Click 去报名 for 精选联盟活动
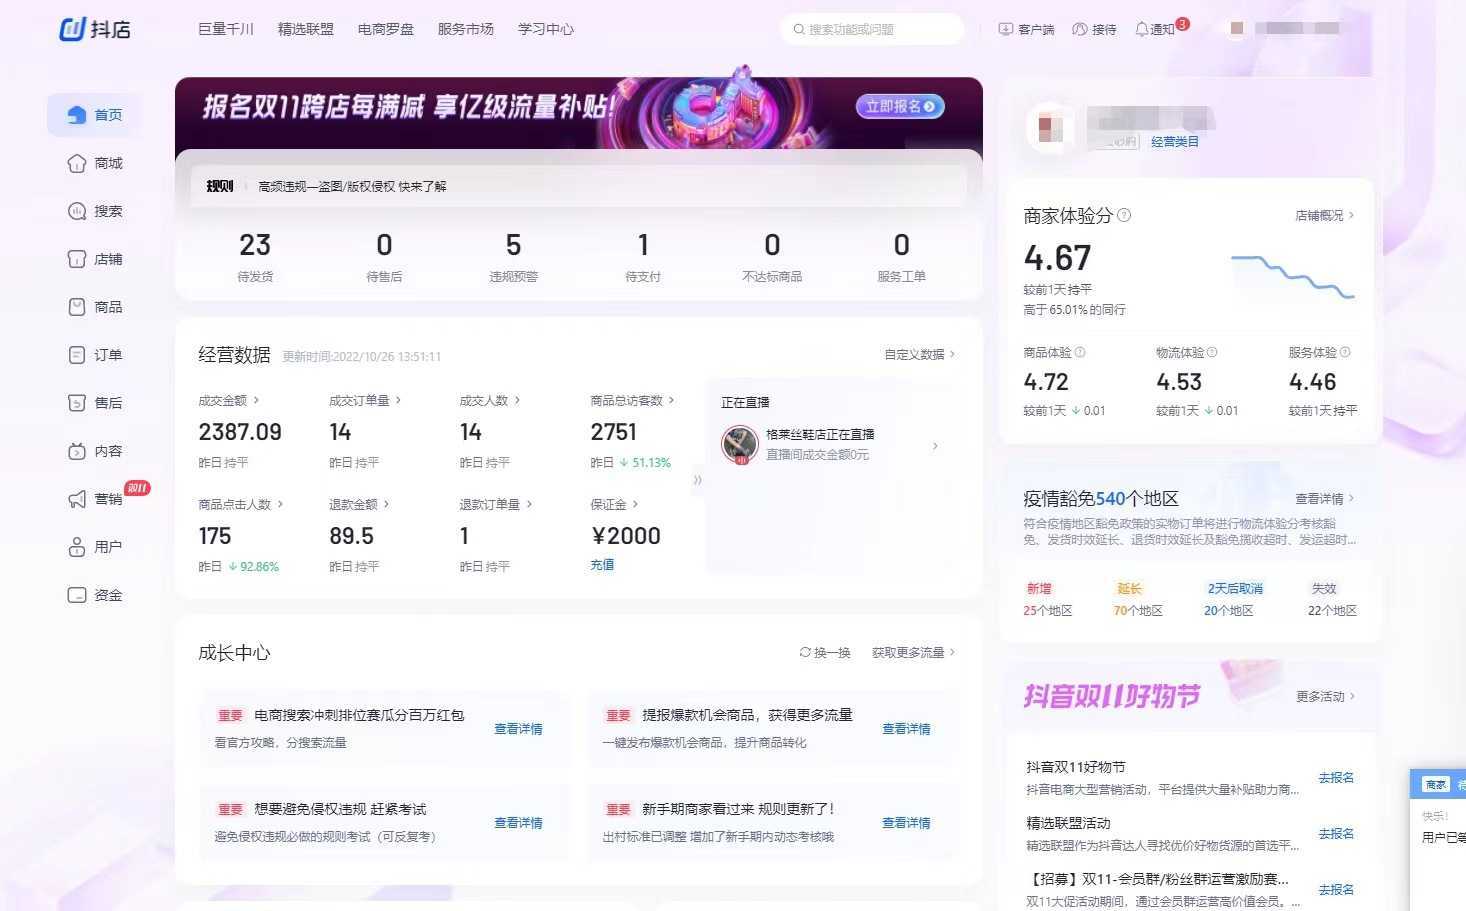This screenshot has height=911, width=1466. (1336, 833)
